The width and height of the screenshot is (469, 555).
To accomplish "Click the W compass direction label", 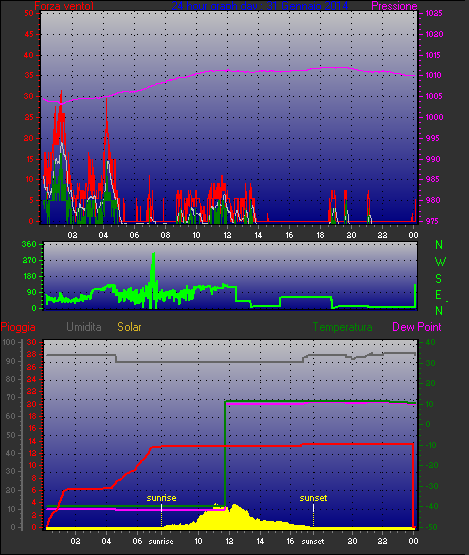I will click(x=440, y=262).
